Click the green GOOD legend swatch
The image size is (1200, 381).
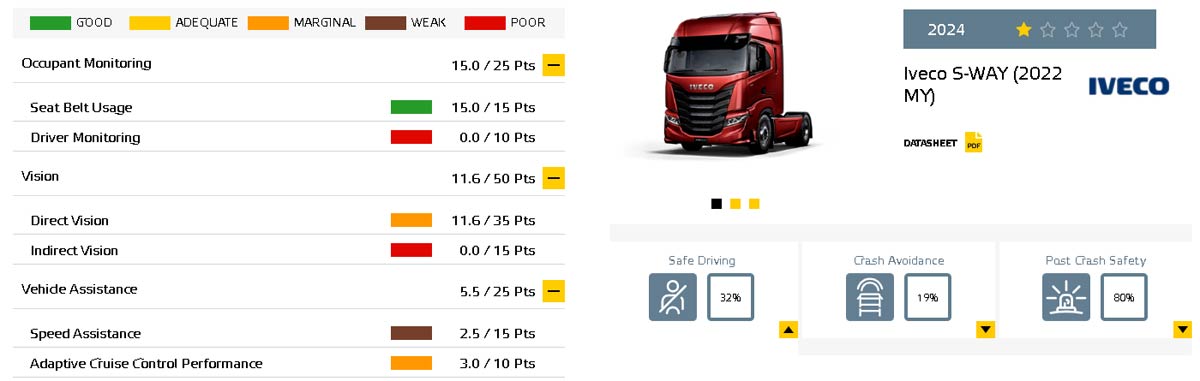[x=50, y=22]
